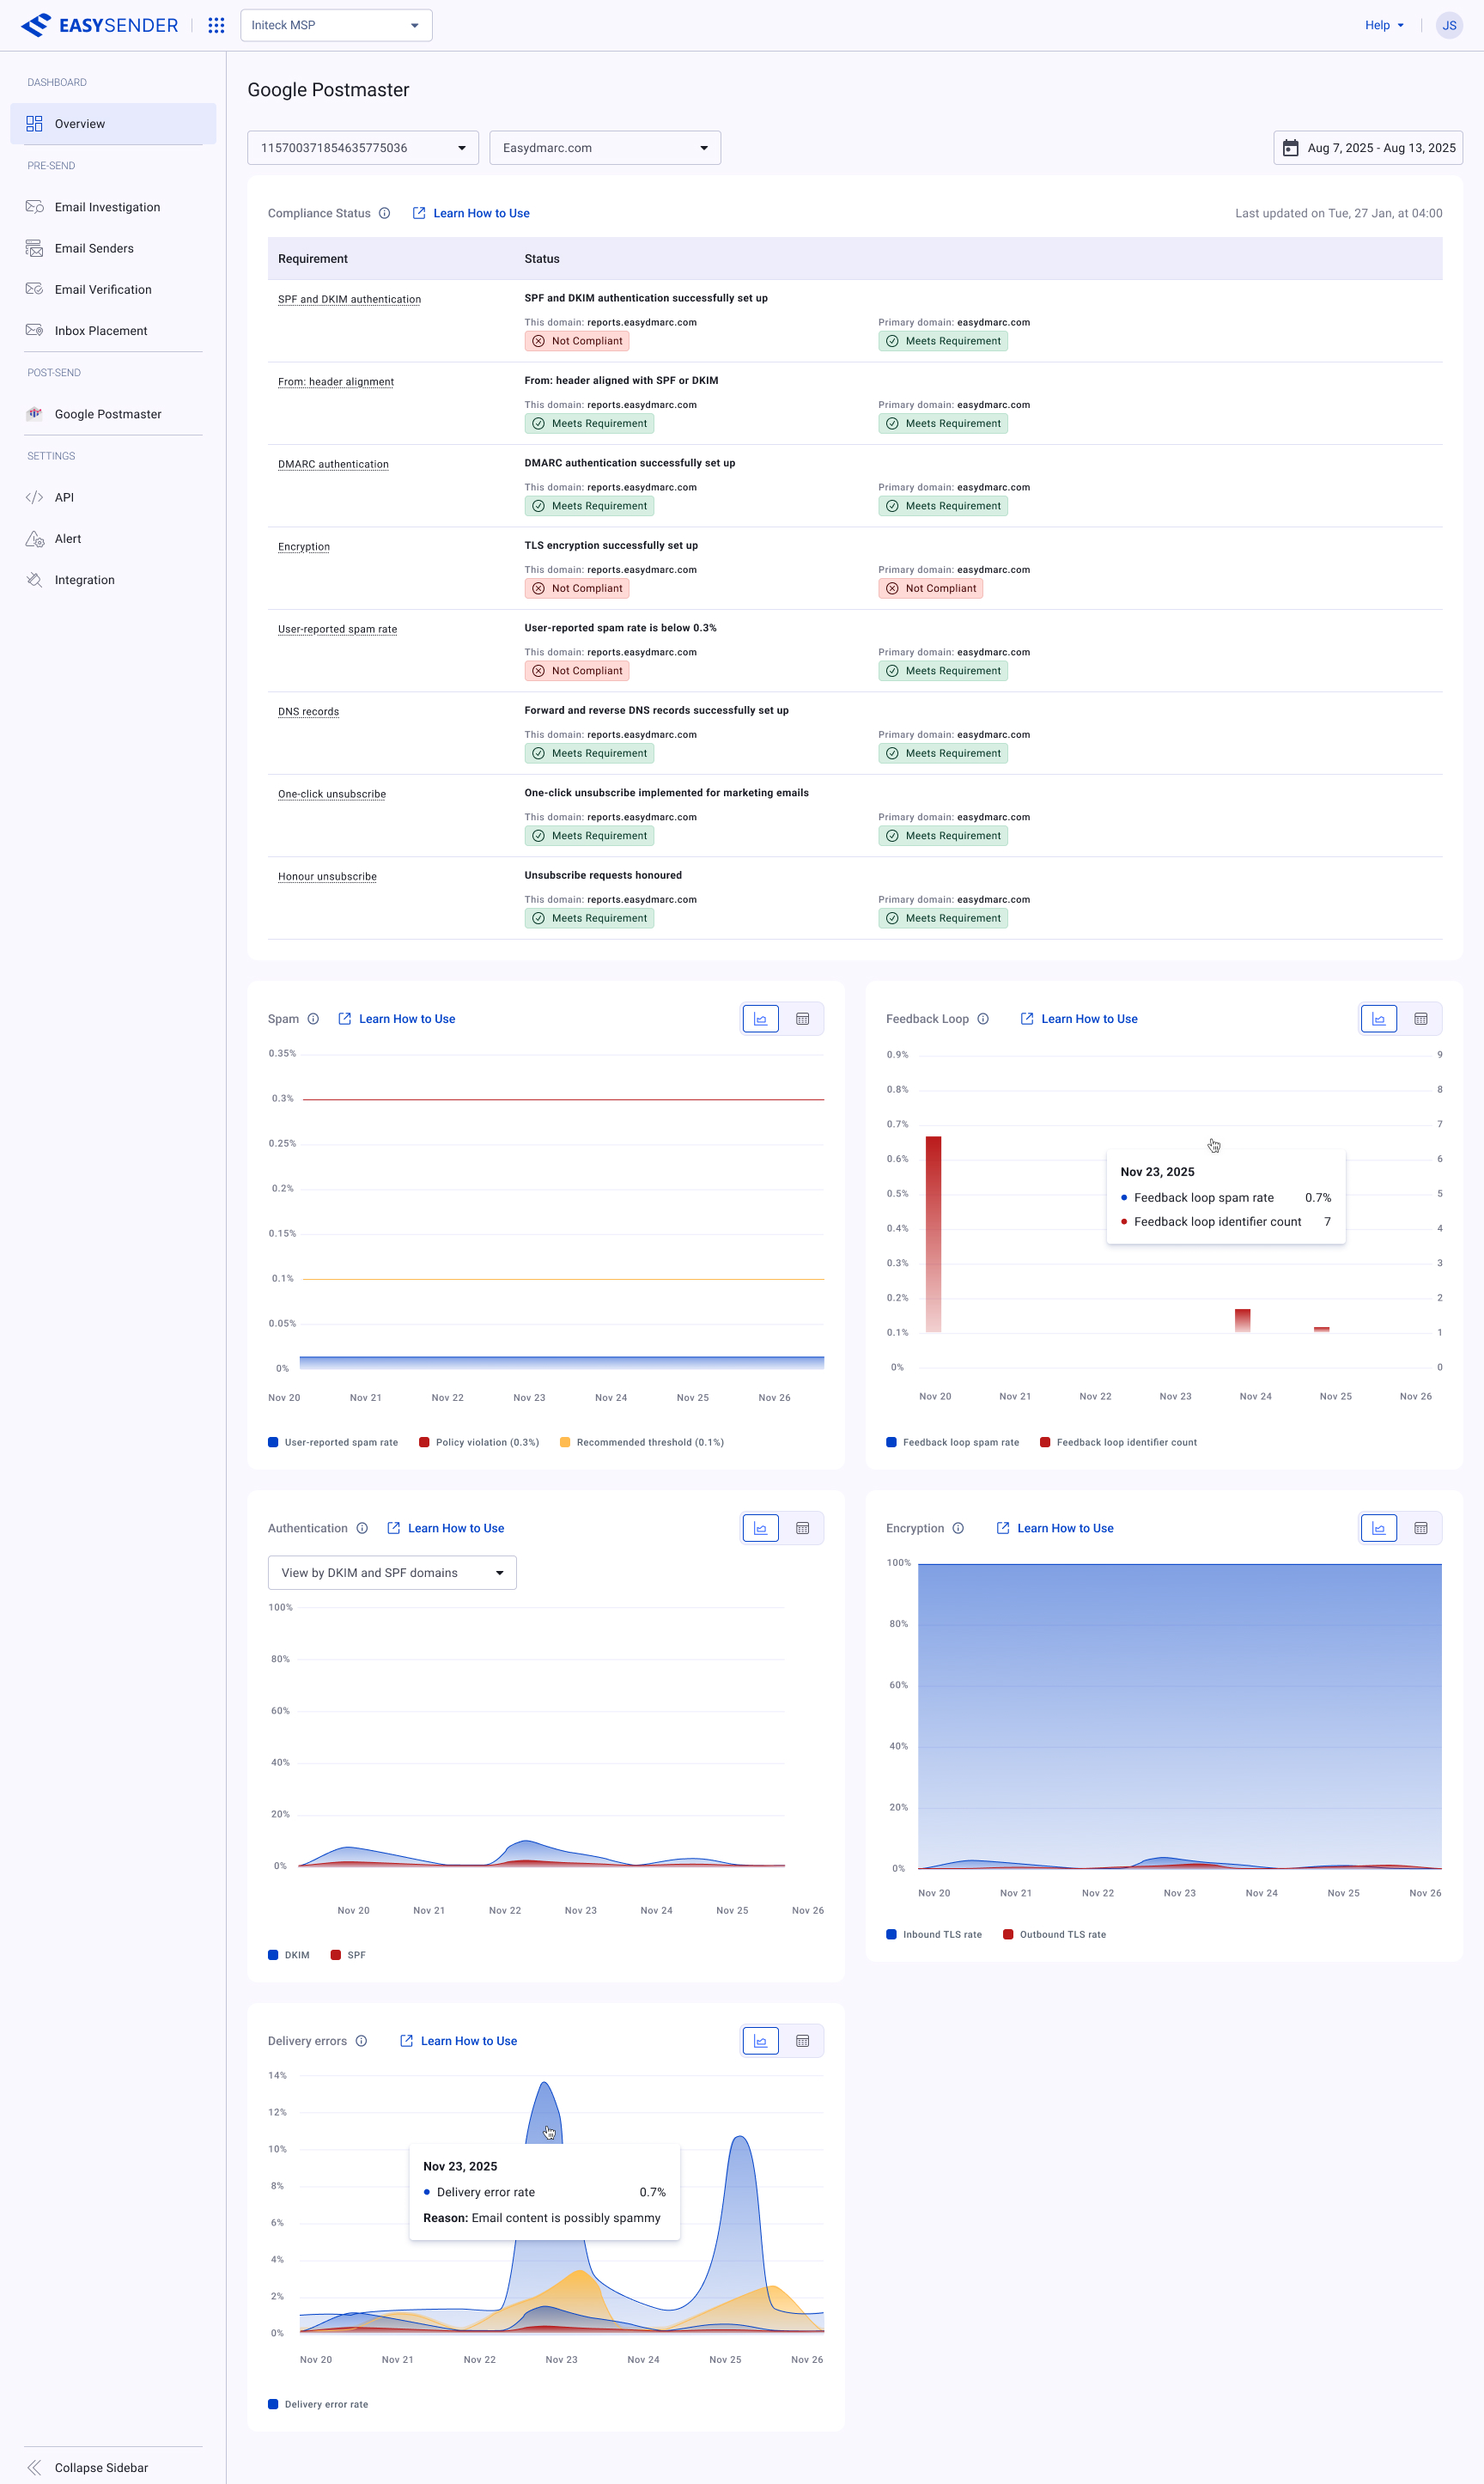Open View by DKIM and SPF domains dropdown

[x=392, y=1573]
